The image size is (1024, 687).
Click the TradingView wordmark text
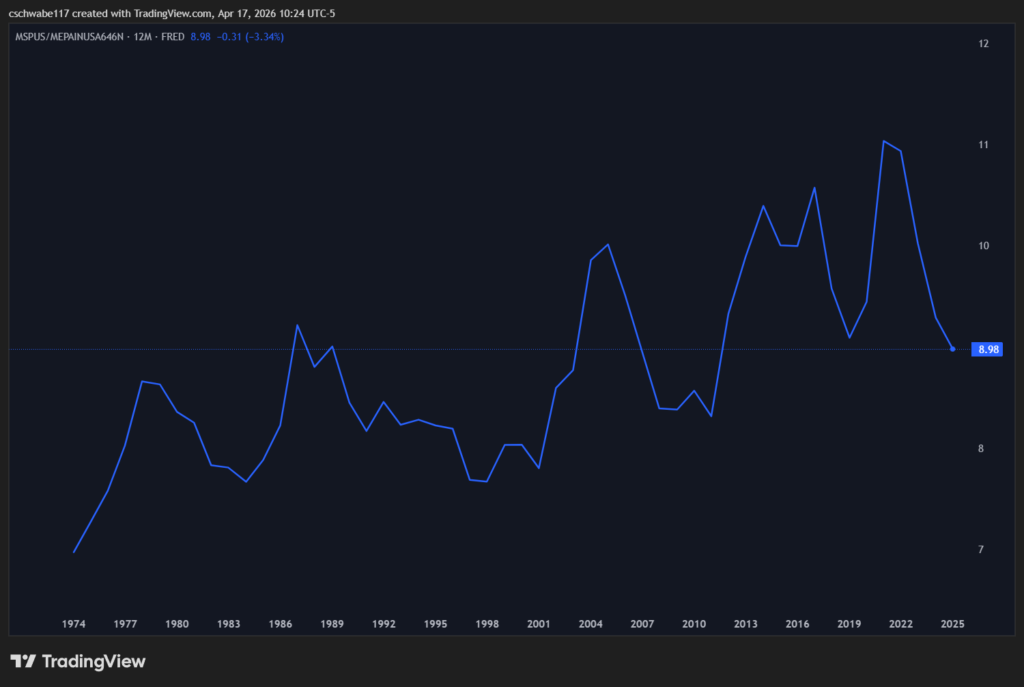[x=92, y=661]
